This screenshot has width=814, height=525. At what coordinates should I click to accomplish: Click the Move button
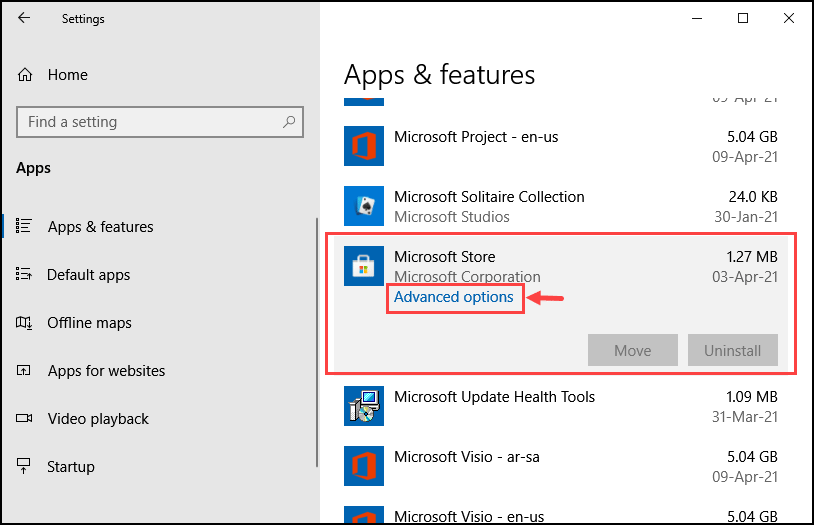tap(633, 351)
